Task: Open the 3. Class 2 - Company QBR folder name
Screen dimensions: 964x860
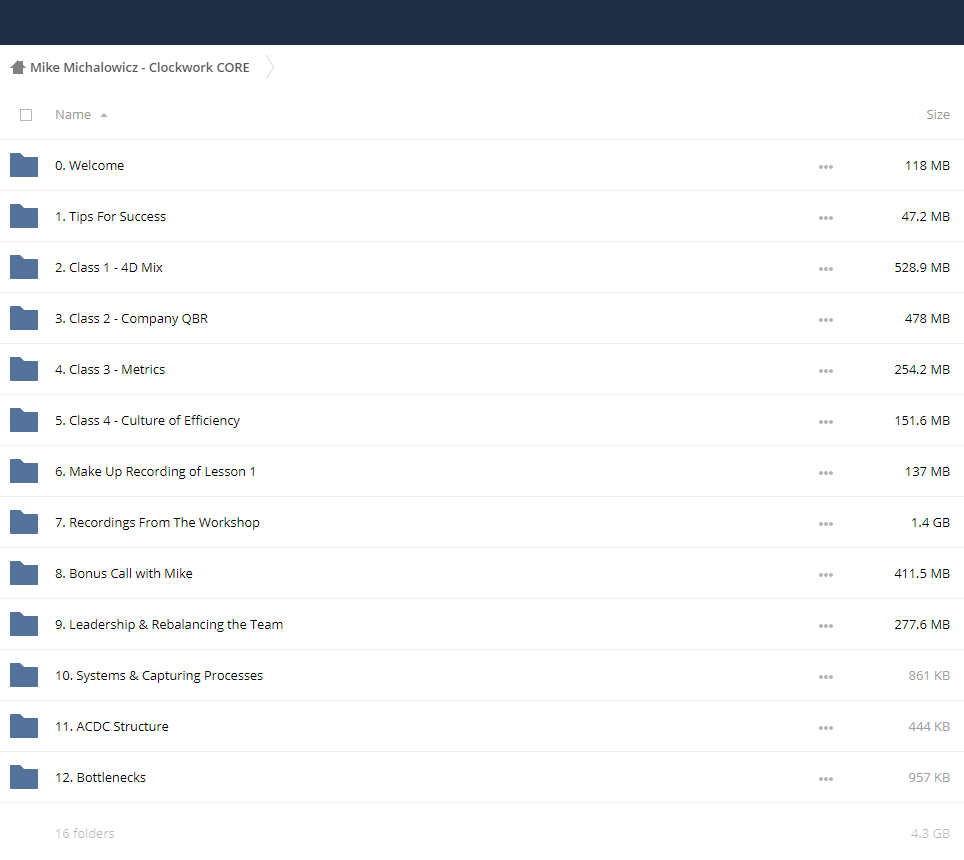Action: point(131,318)
